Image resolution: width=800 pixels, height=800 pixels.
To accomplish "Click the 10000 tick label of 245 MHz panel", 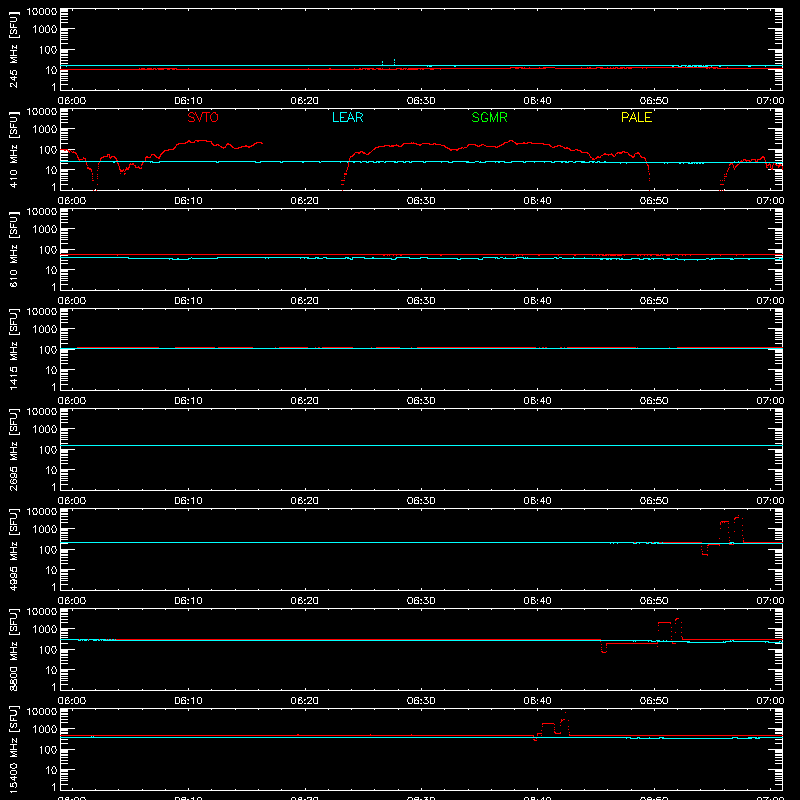I will (42, 12).
